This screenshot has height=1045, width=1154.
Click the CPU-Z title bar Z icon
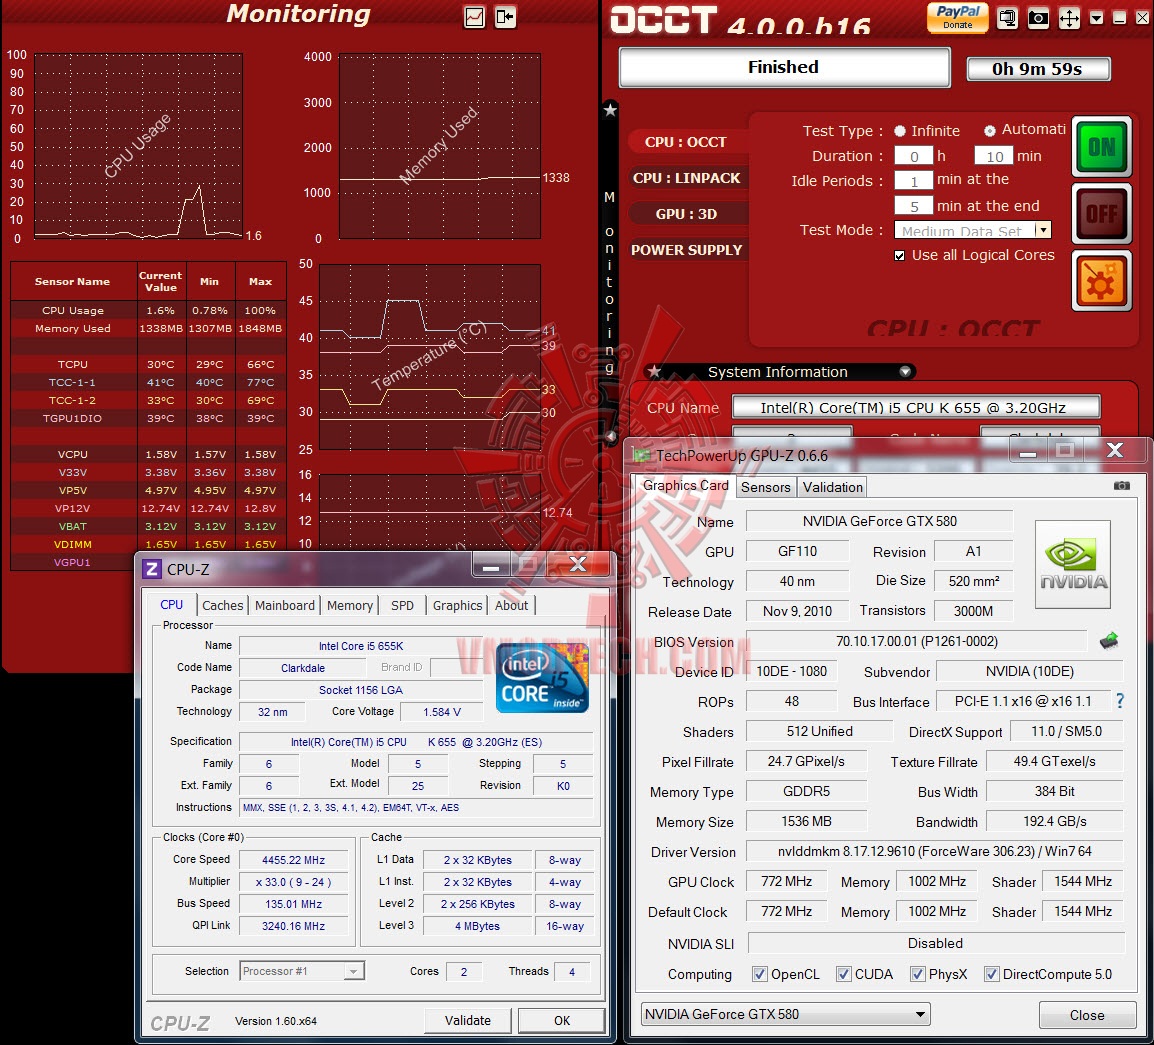152,569
